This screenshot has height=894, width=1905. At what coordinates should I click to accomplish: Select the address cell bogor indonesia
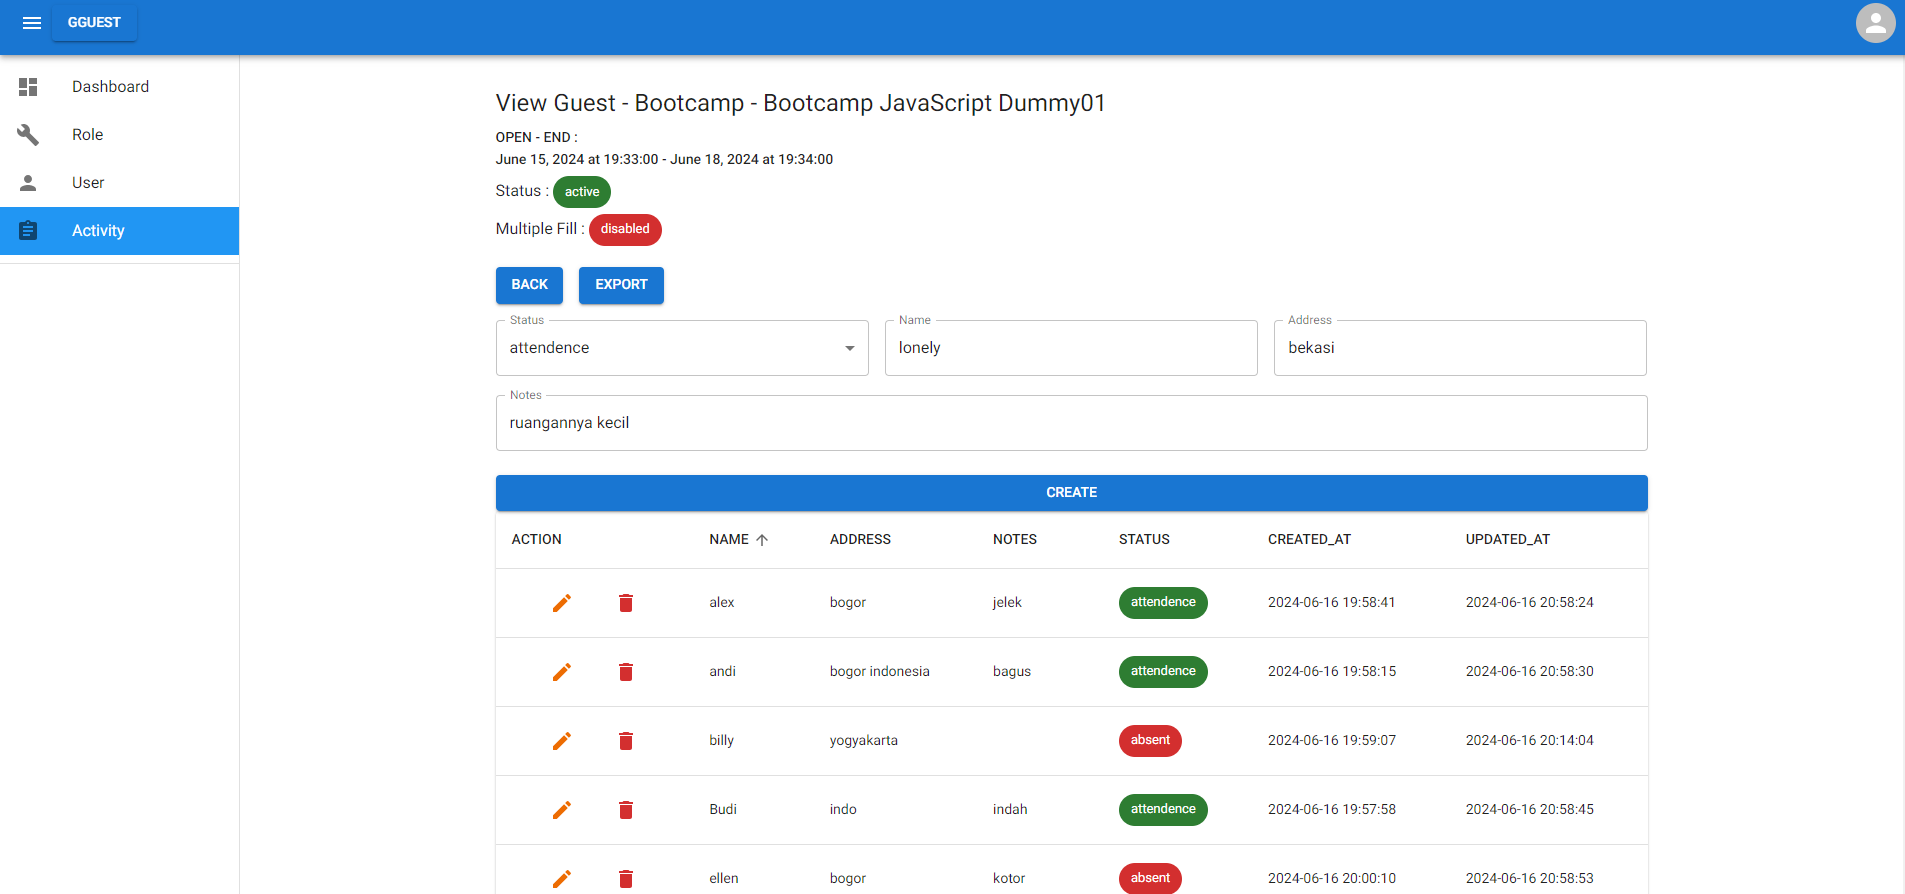pos(880,672)
